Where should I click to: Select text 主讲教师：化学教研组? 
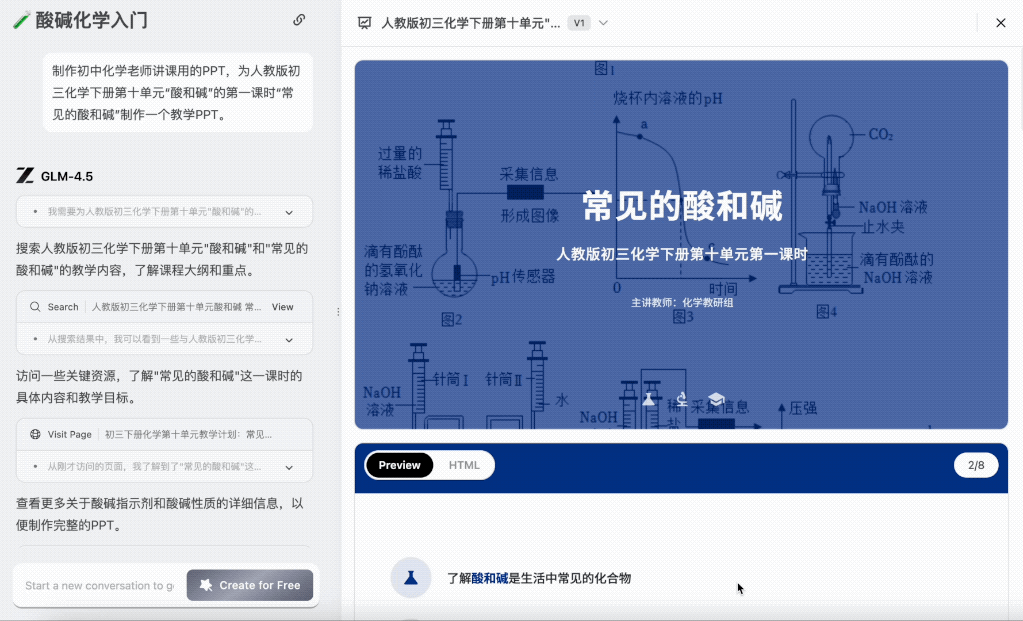(682, 303)
